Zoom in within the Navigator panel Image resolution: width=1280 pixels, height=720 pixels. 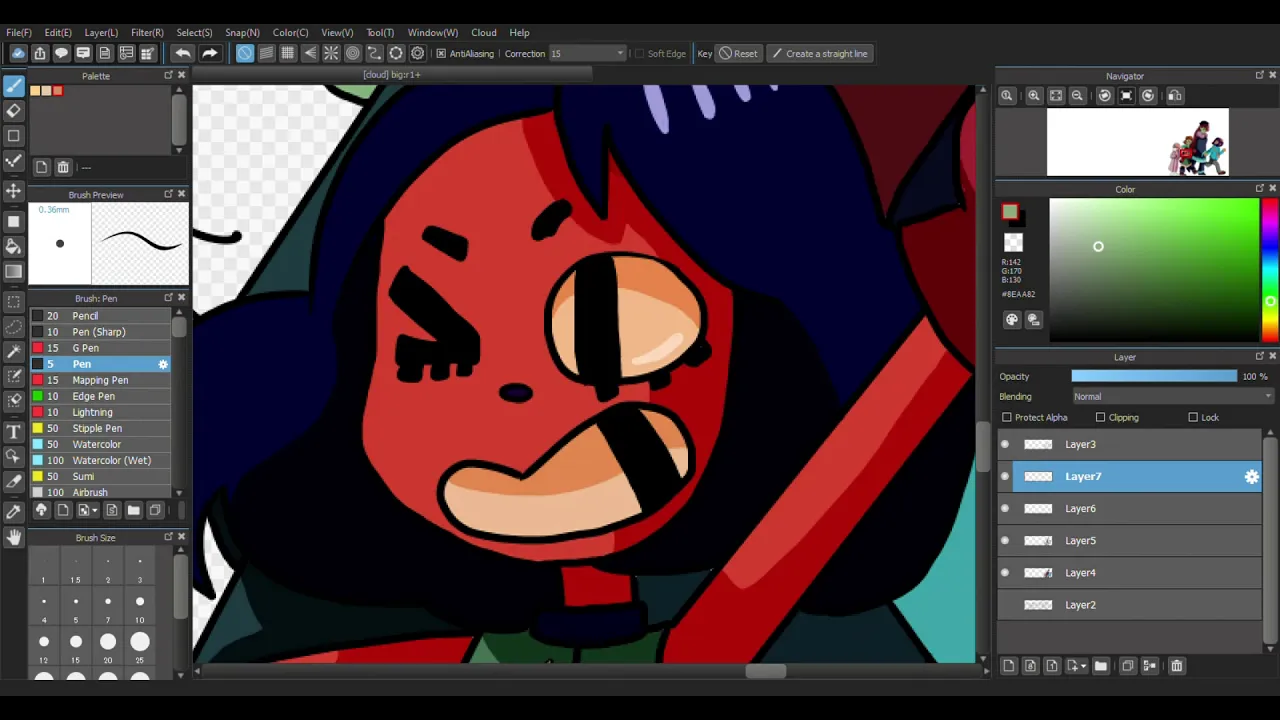click(x=1034, y=95)
